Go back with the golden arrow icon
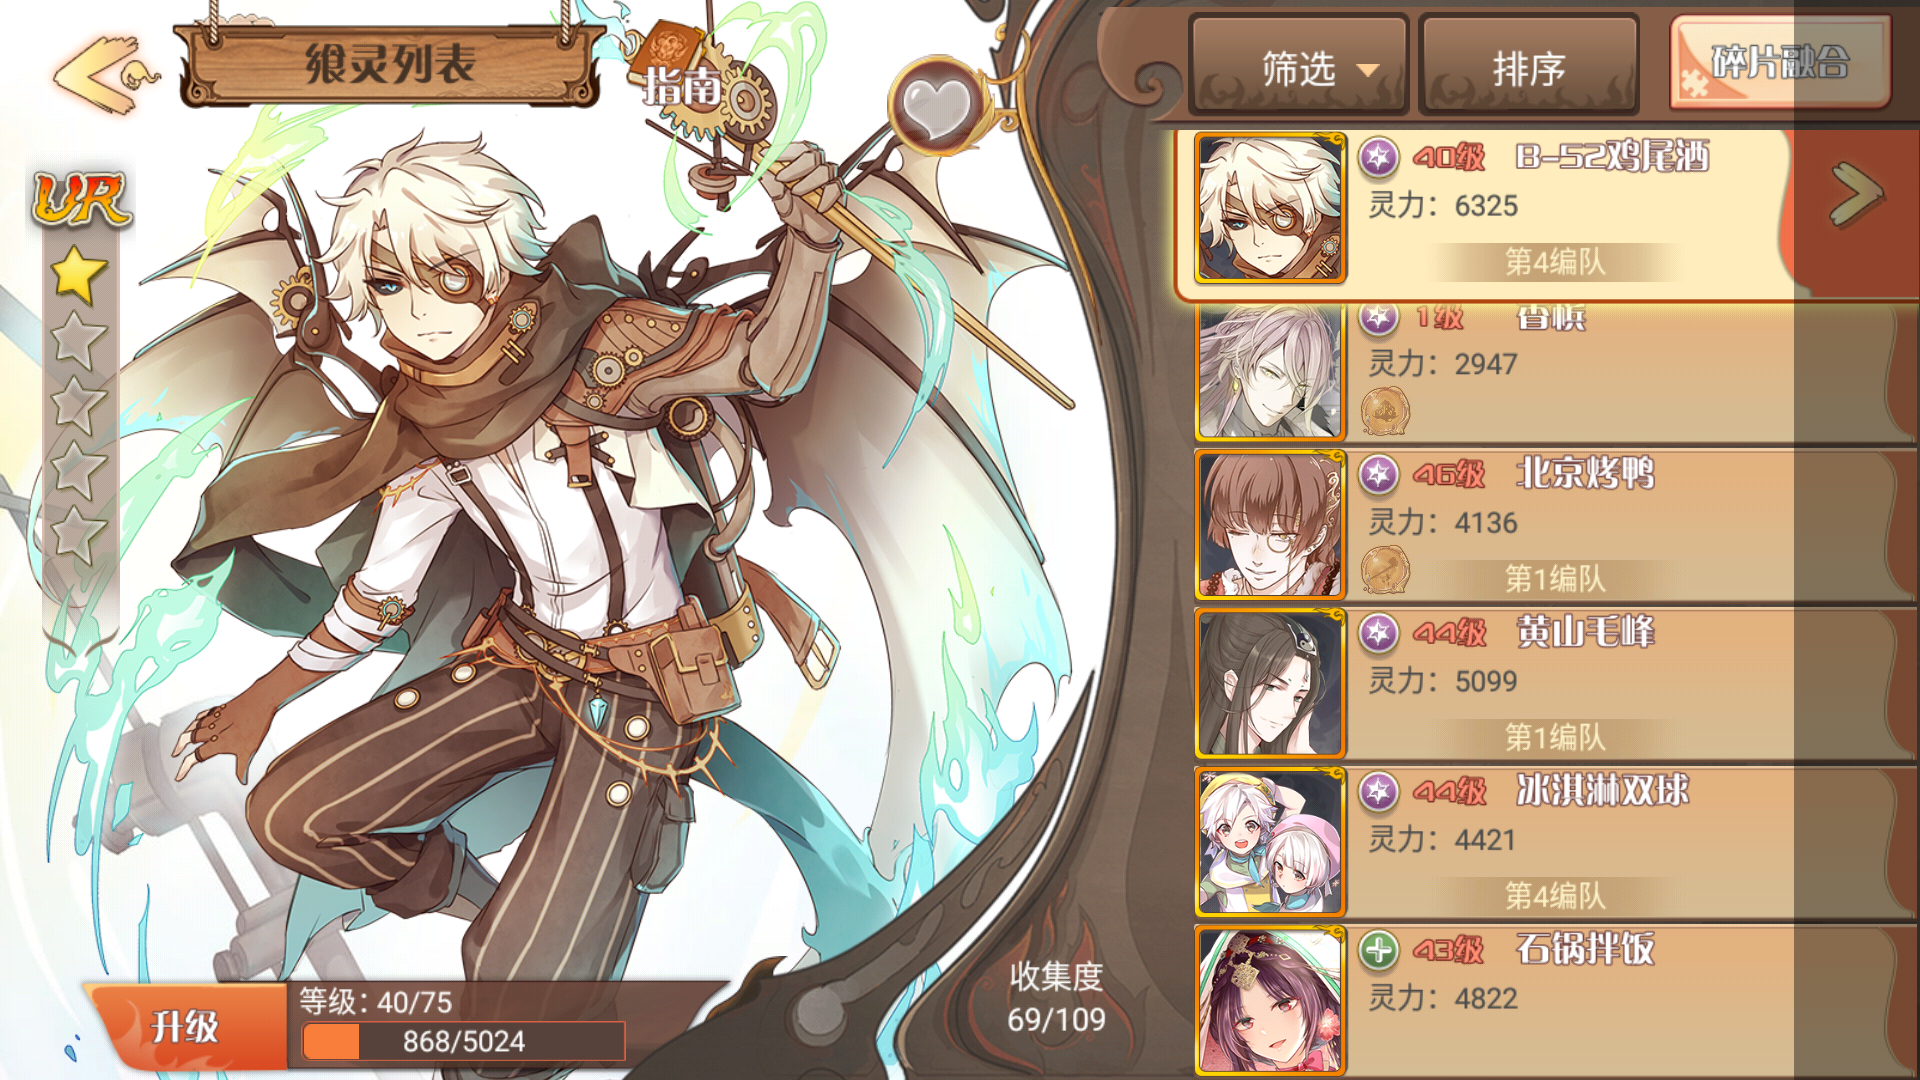 105,73
